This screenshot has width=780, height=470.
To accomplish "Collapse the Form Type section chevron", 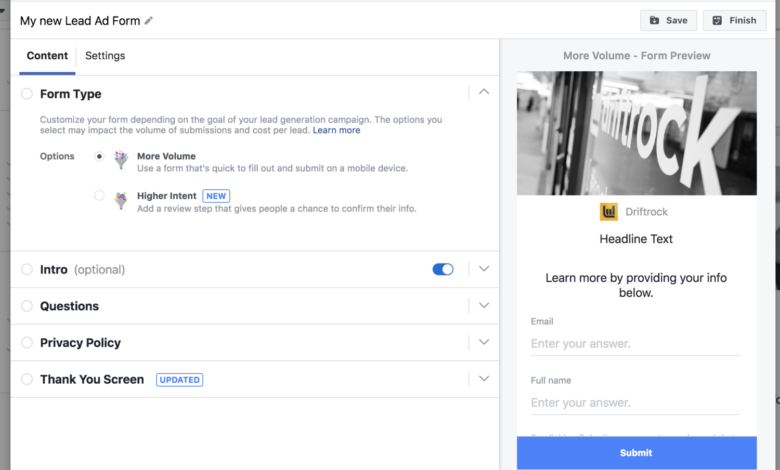I will tap(484, 92).
